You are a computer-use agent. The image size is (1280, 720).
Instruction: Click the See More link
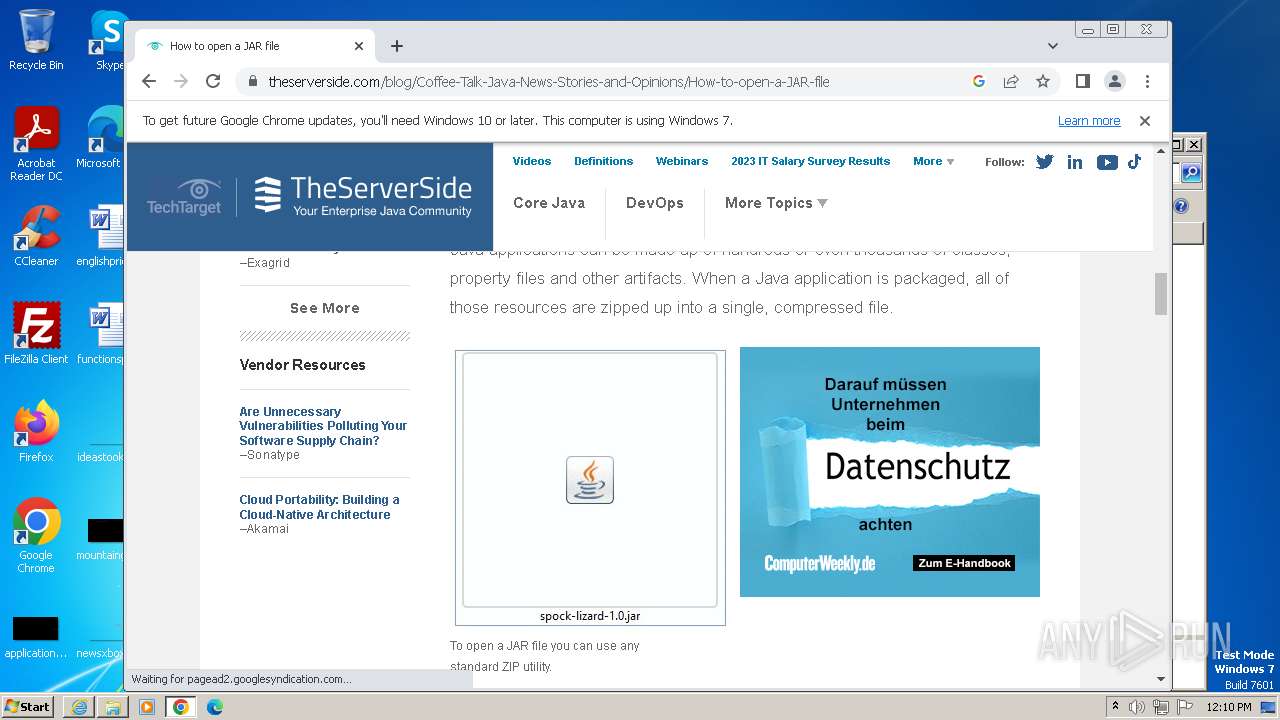tap(325, 308)
